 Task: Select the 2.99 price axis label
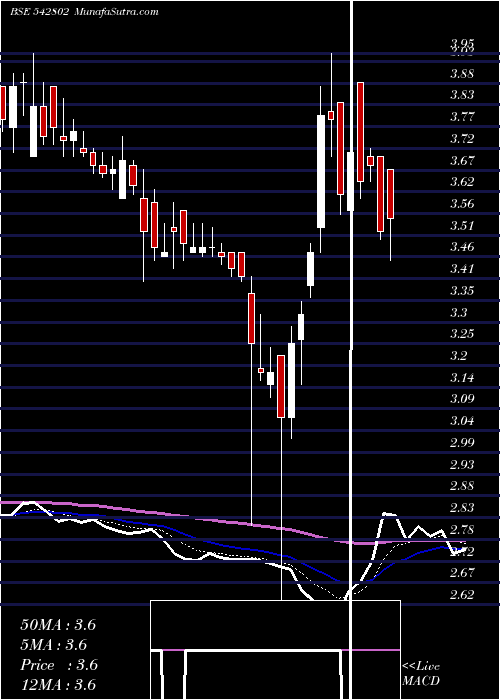coord(462,443)
